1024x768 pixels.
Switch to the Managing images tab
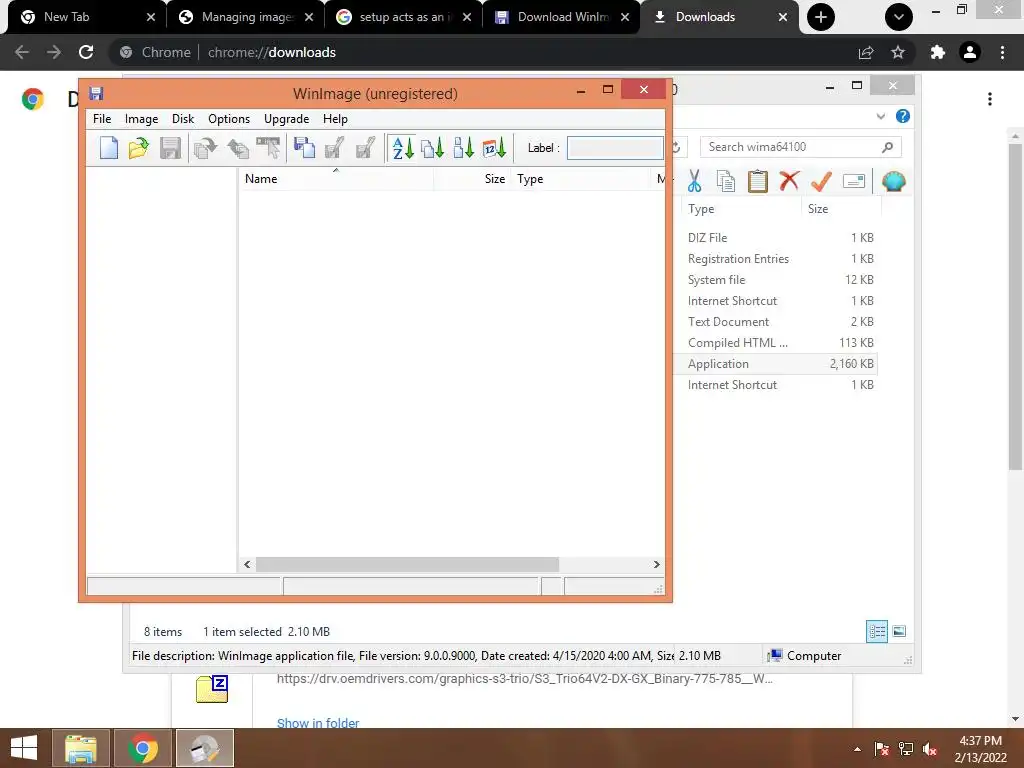point(246,17)
